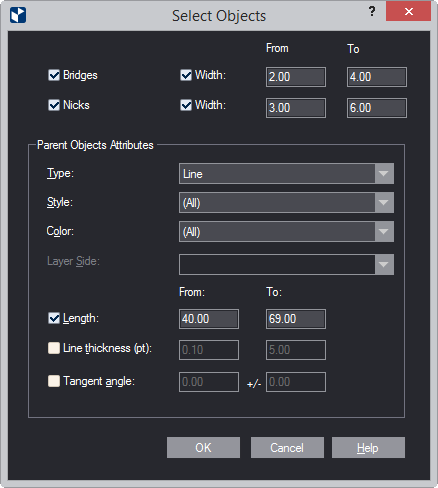The image size is (438, 488).
Task: Click the Cancel button
Action: click(x=287, y=448)
